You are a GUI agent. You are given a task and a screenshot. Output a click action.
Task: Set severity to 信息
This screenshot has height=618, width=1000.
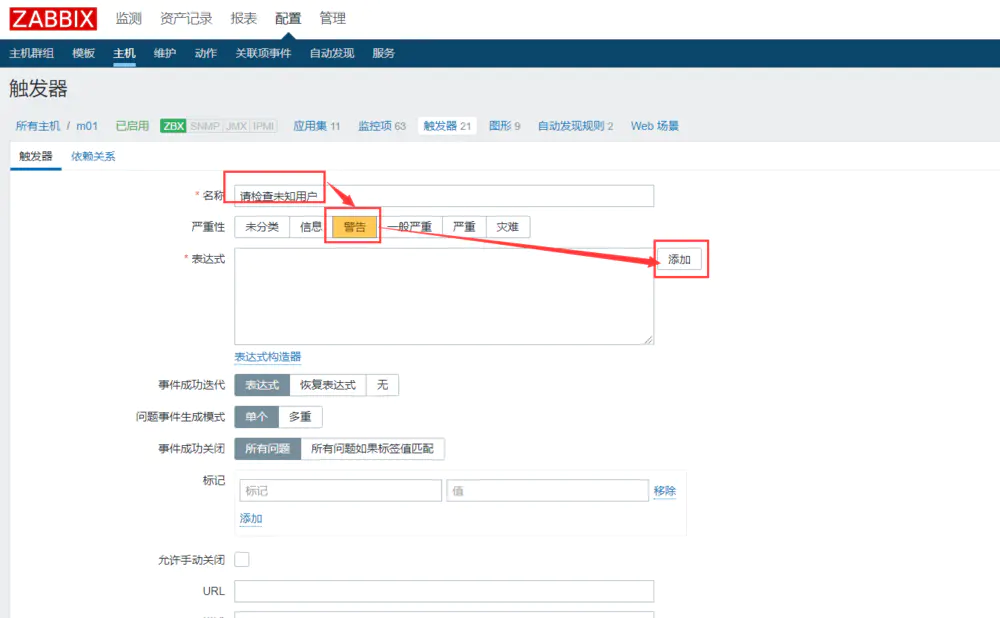pos(311,226)
